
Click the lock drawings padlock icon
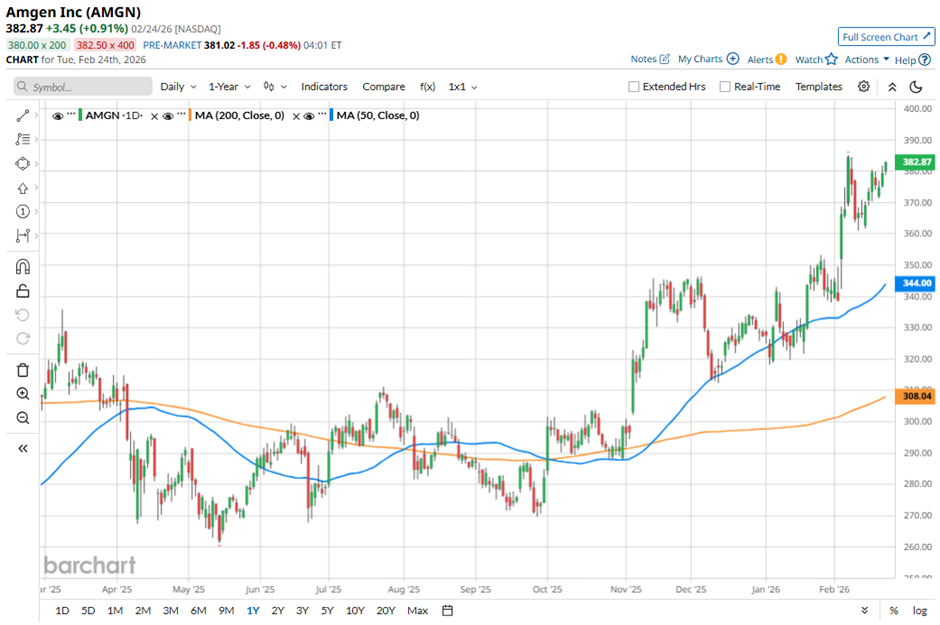(23, 291)
